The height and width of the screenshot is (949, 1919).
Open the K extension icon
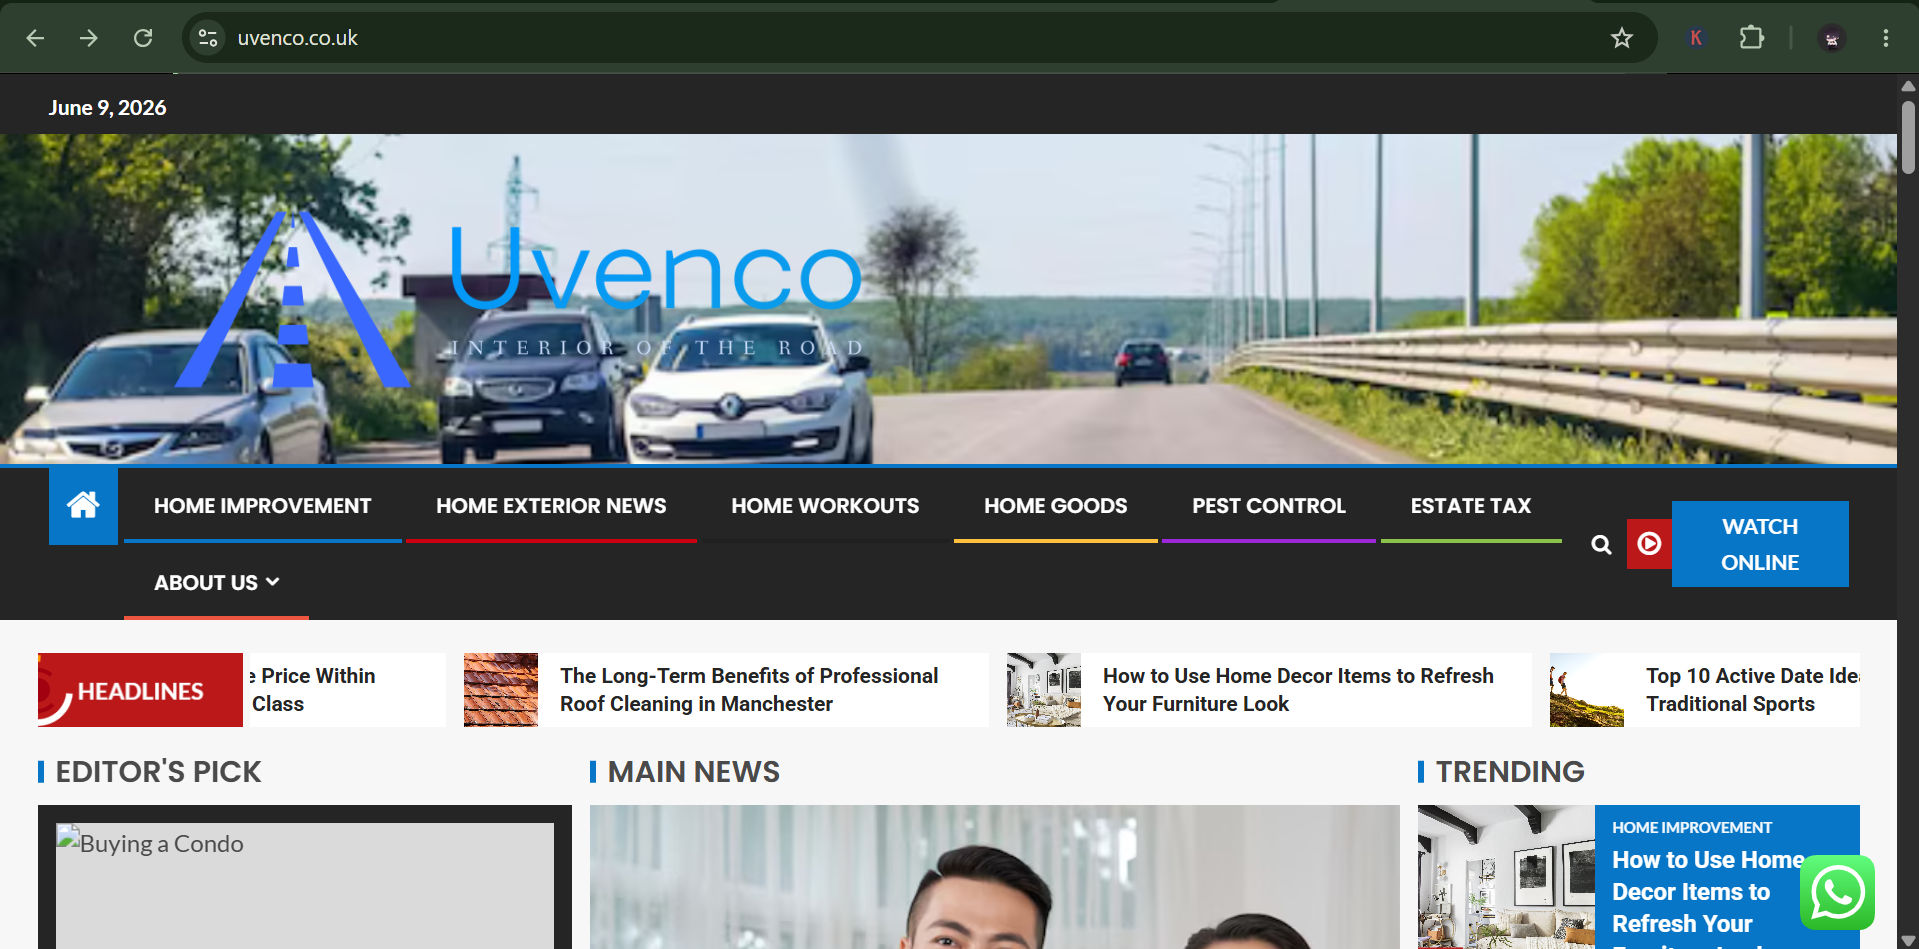pos(1696,38)
